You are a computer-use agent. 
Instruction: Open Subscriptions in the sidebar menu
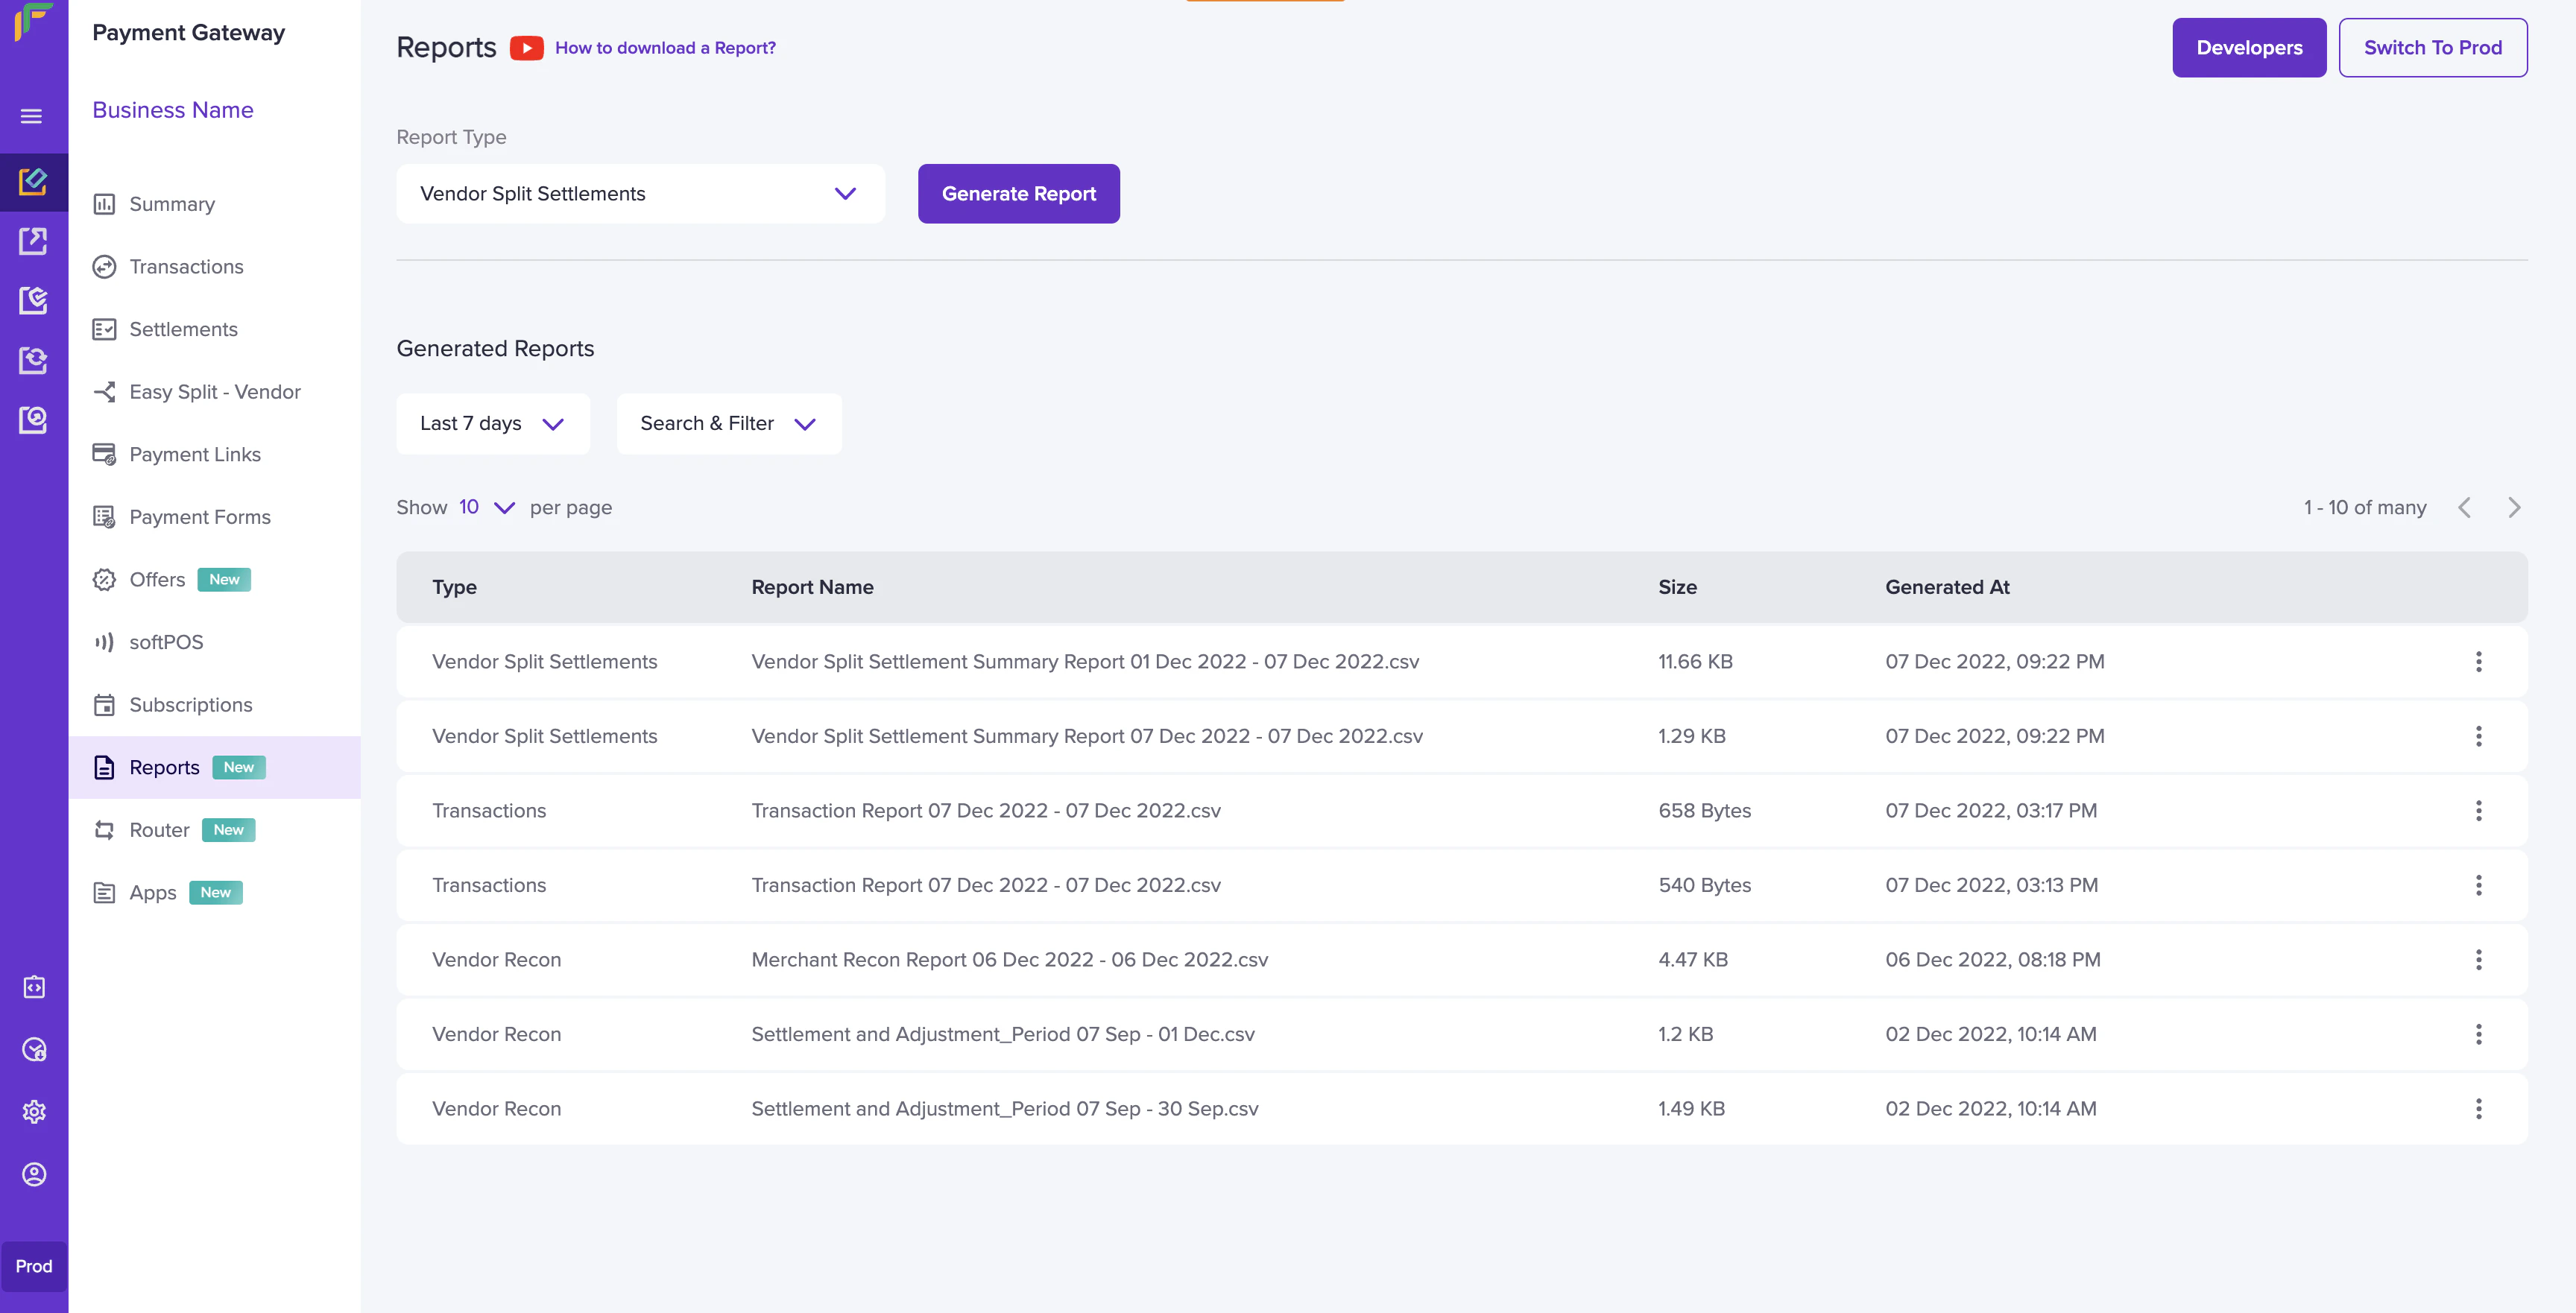[190, 705]
